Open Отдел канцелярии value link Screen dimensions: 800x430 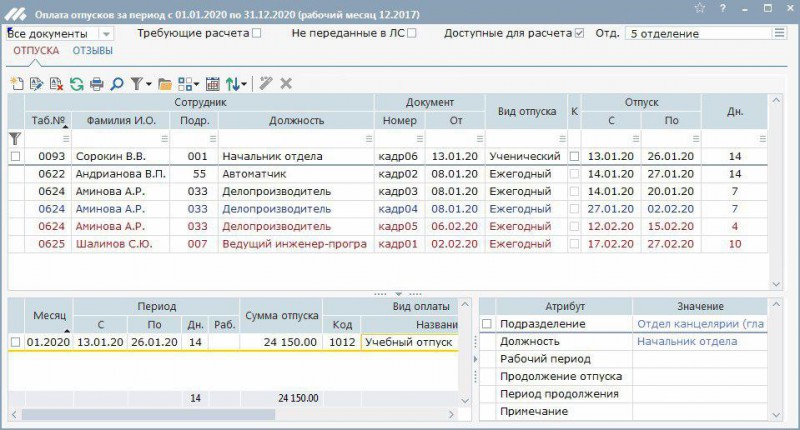coord(700,324)
